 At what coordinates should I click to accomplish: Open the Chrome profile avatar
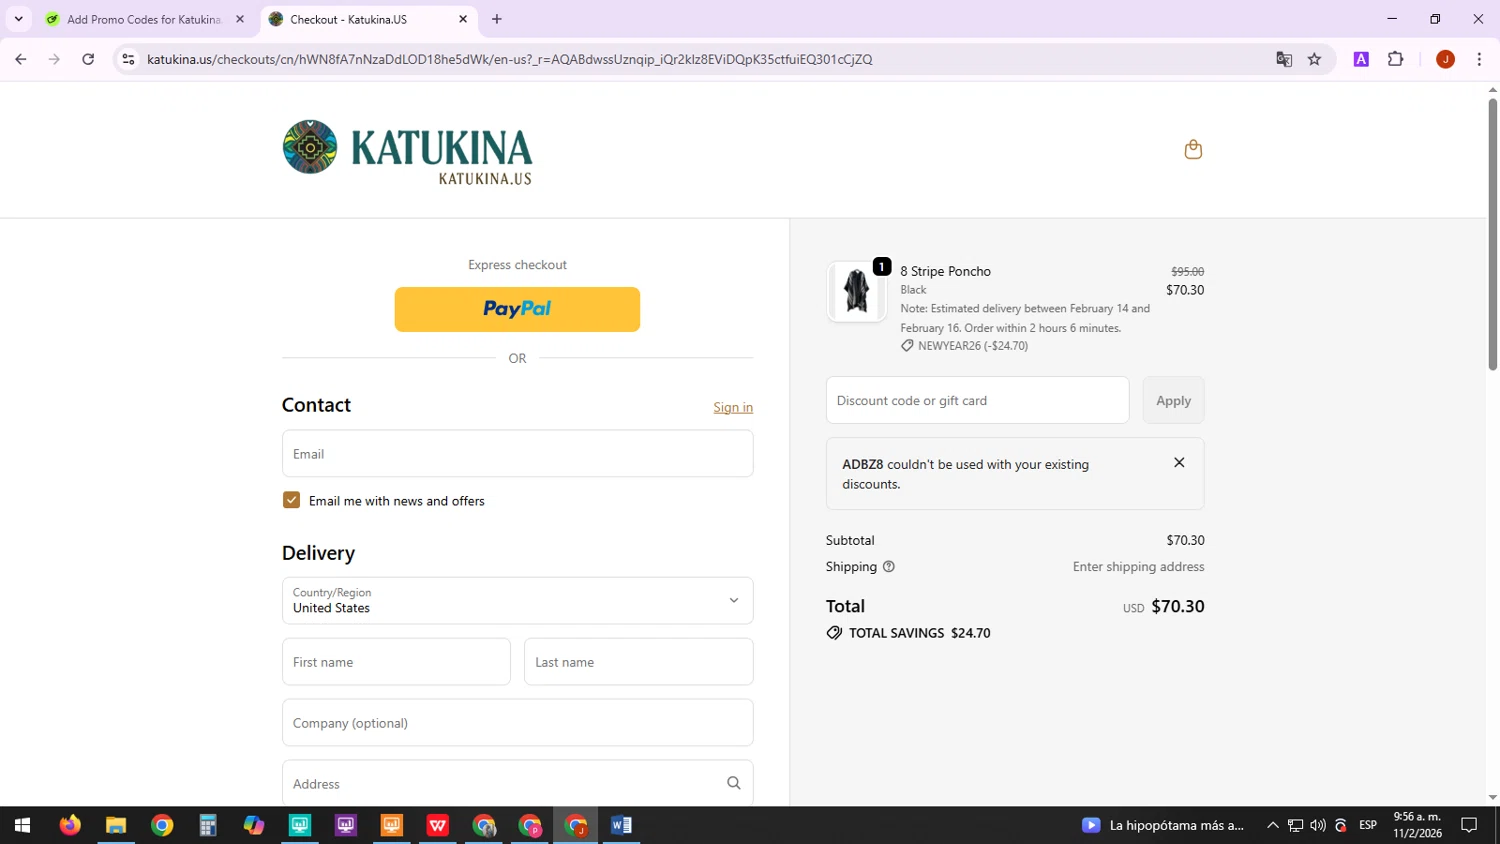pos(1445,59)
